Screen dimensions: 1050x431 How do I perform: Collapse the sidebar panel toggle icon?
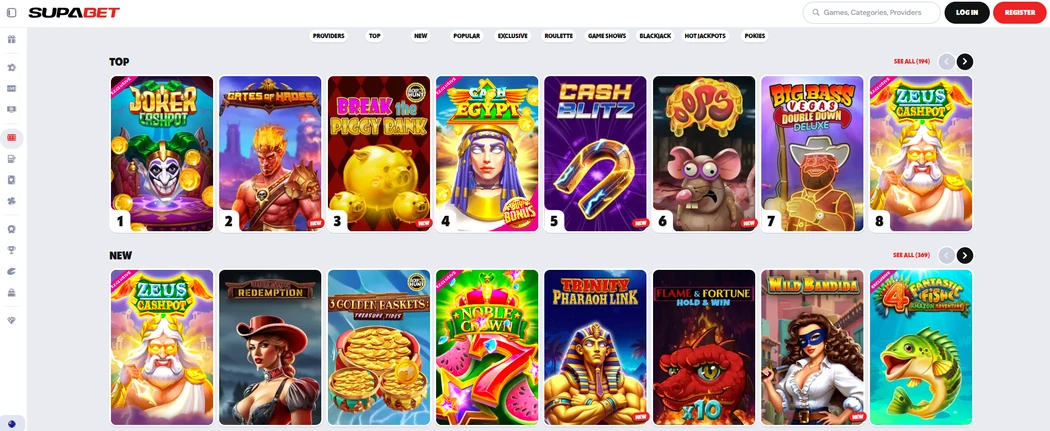[11, 13]
